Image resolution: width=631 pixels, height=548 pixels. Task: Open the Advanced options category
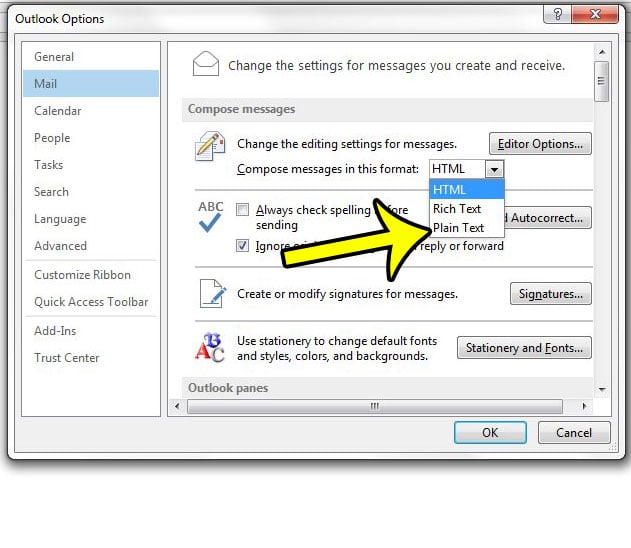91,245
